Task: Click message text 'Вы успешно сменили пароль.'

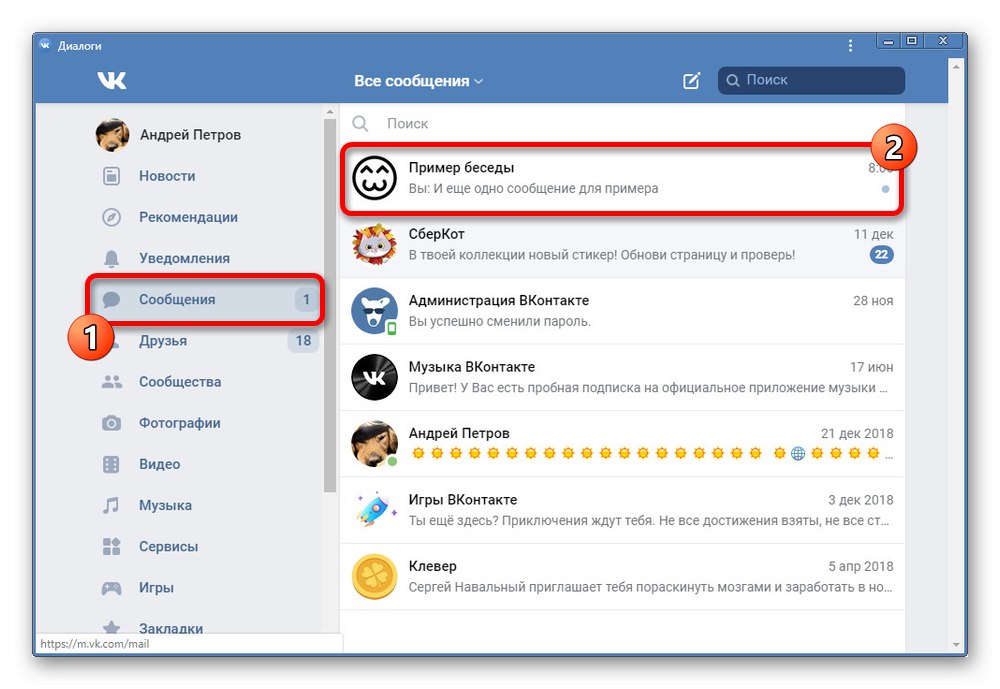Action: (x=499, y=321)
